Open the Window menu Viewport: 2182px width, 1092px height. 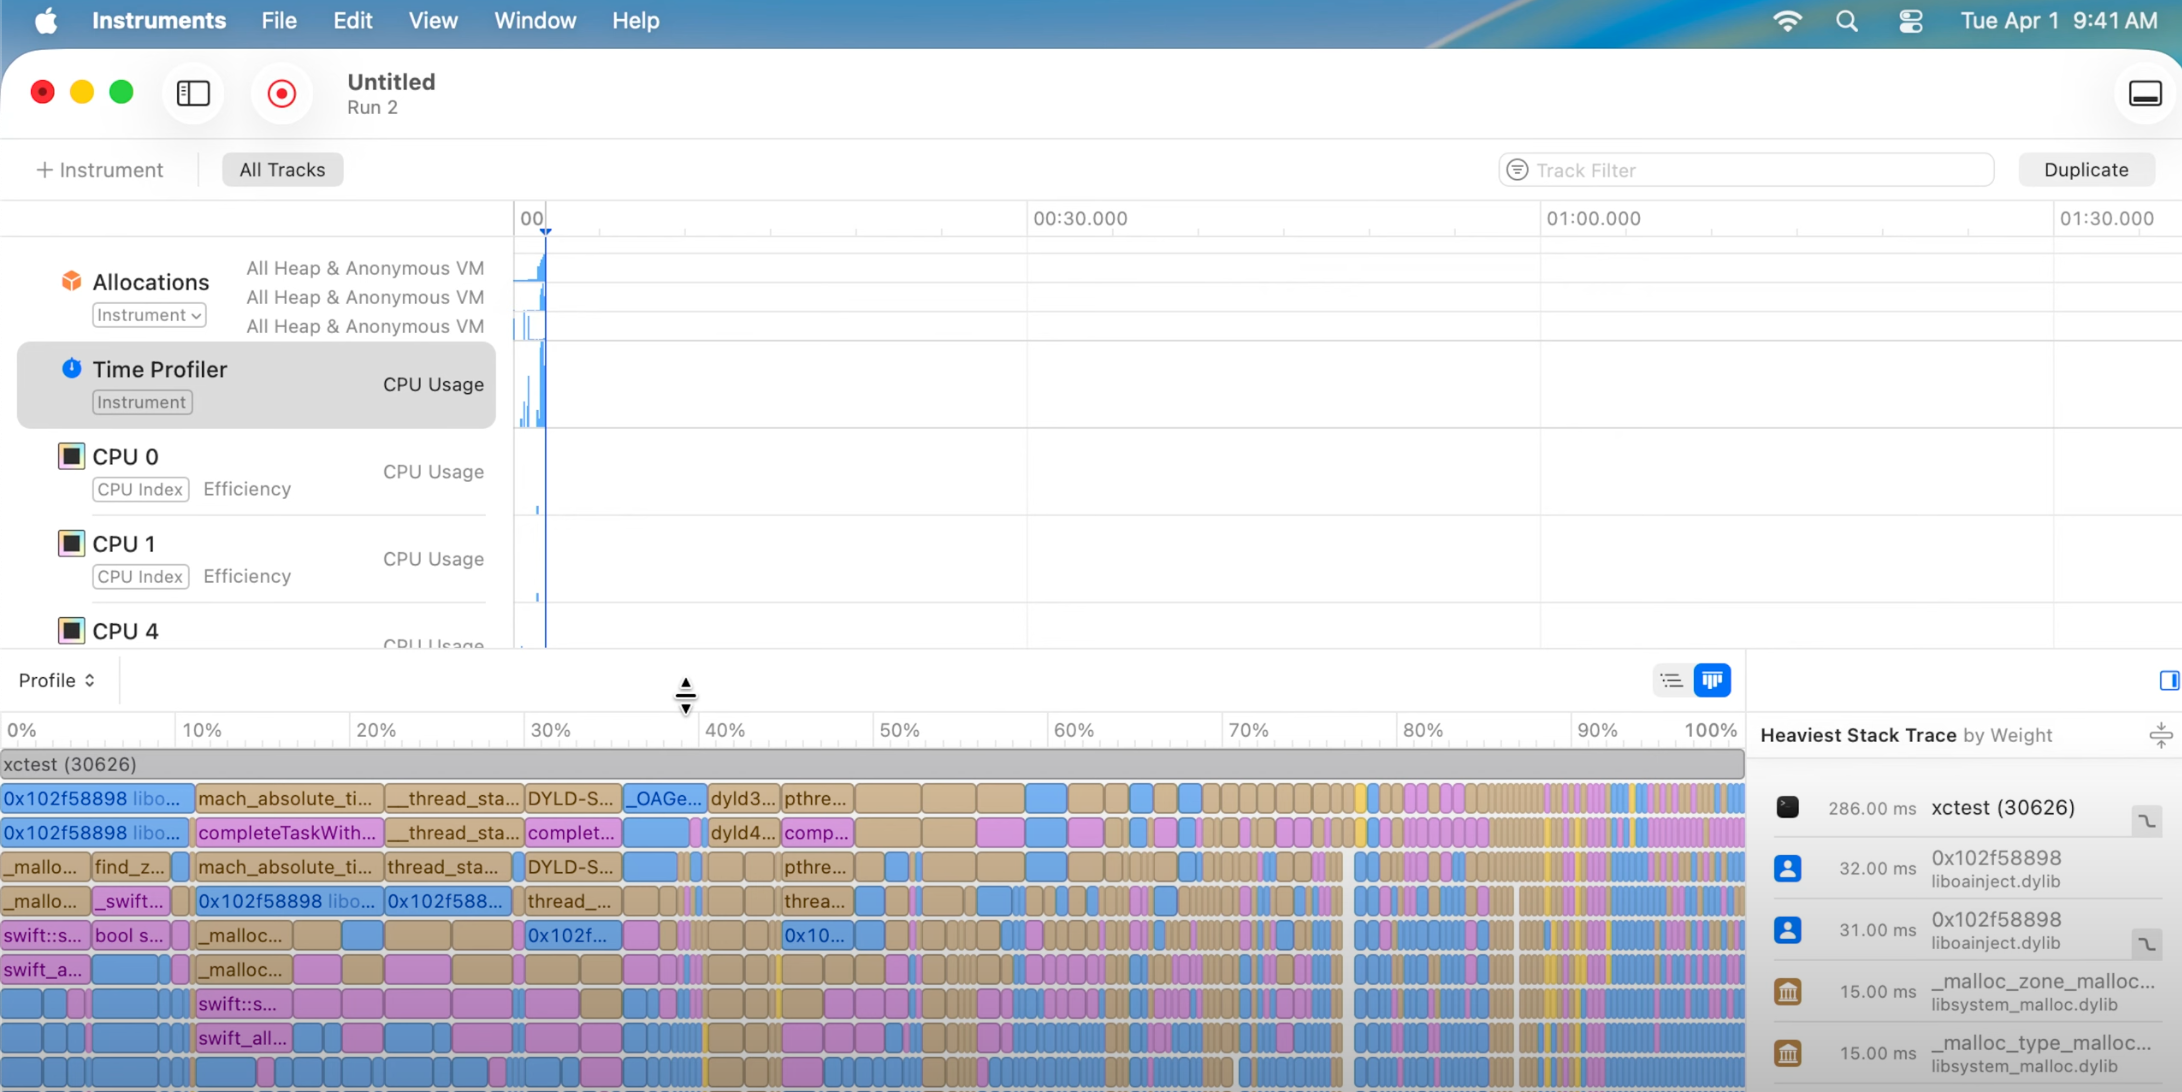coord(535,20)
